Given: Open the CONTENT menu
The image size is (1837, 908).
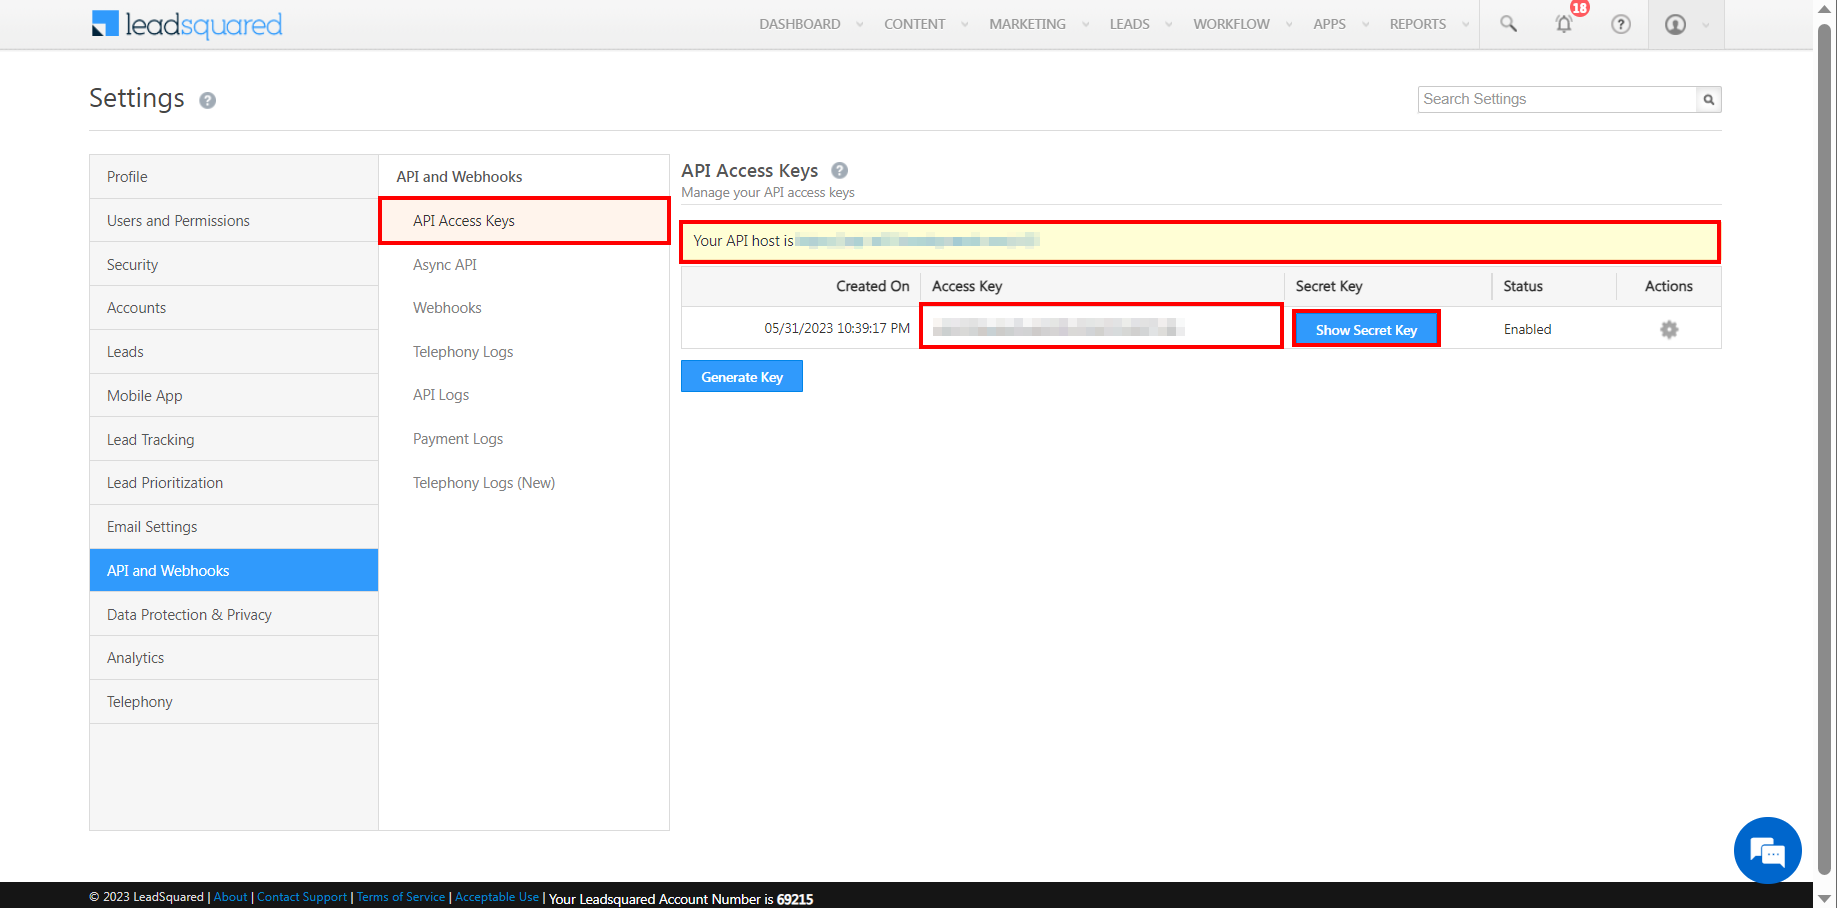Looking at the screenshot, I should [915, 24].
